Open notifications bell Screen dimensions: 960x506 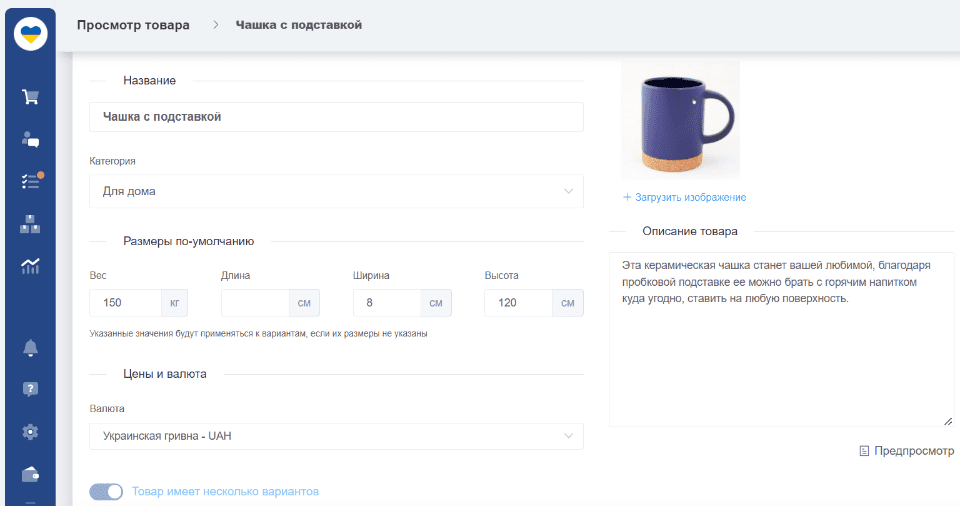click(x=30, y=348)
